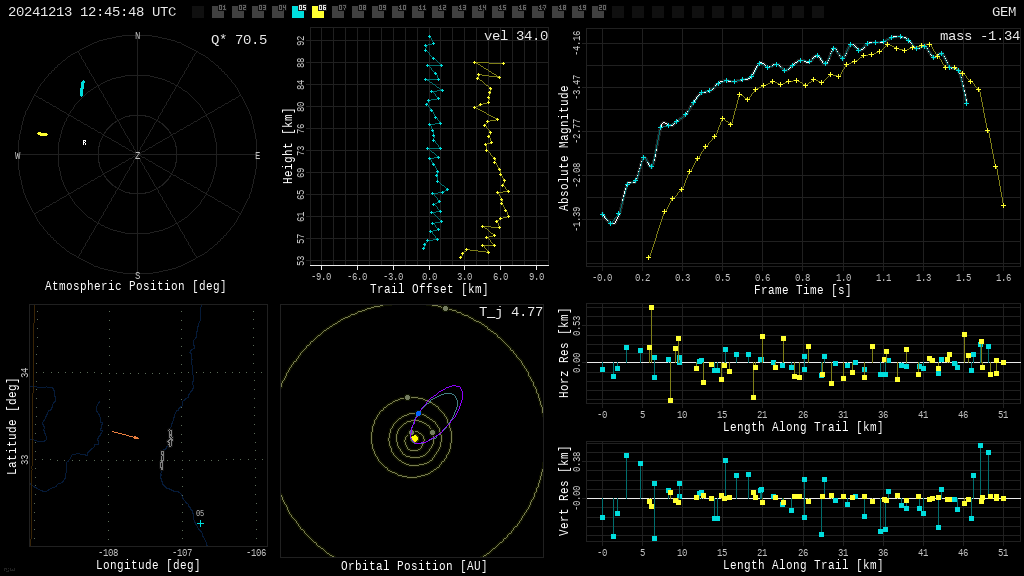The height and width of the screenshot is (576, 1024).
Task: Click the yellow Sun dot in orbital plot
Action: pyautogui.click(x=414, y=438)
